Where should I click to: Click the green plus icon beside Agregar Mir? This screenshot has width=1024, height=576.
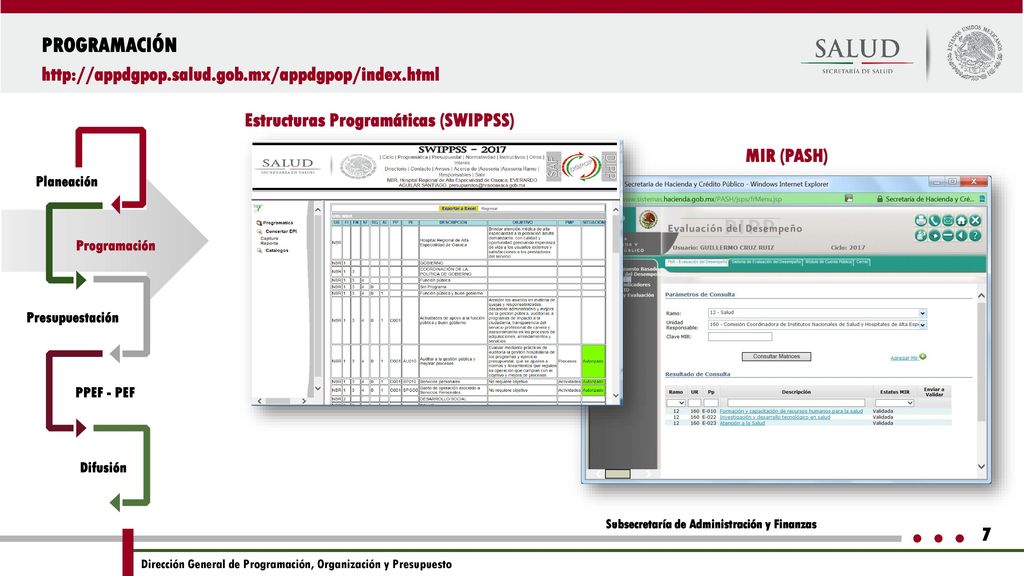923,357
